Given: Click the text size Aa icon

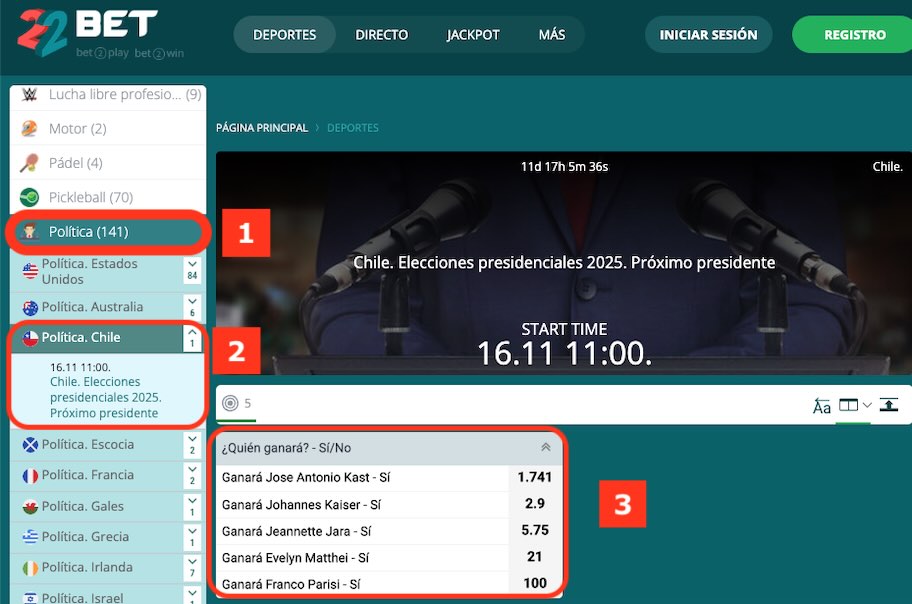Looking at the screenshot, I should (822, 406).
